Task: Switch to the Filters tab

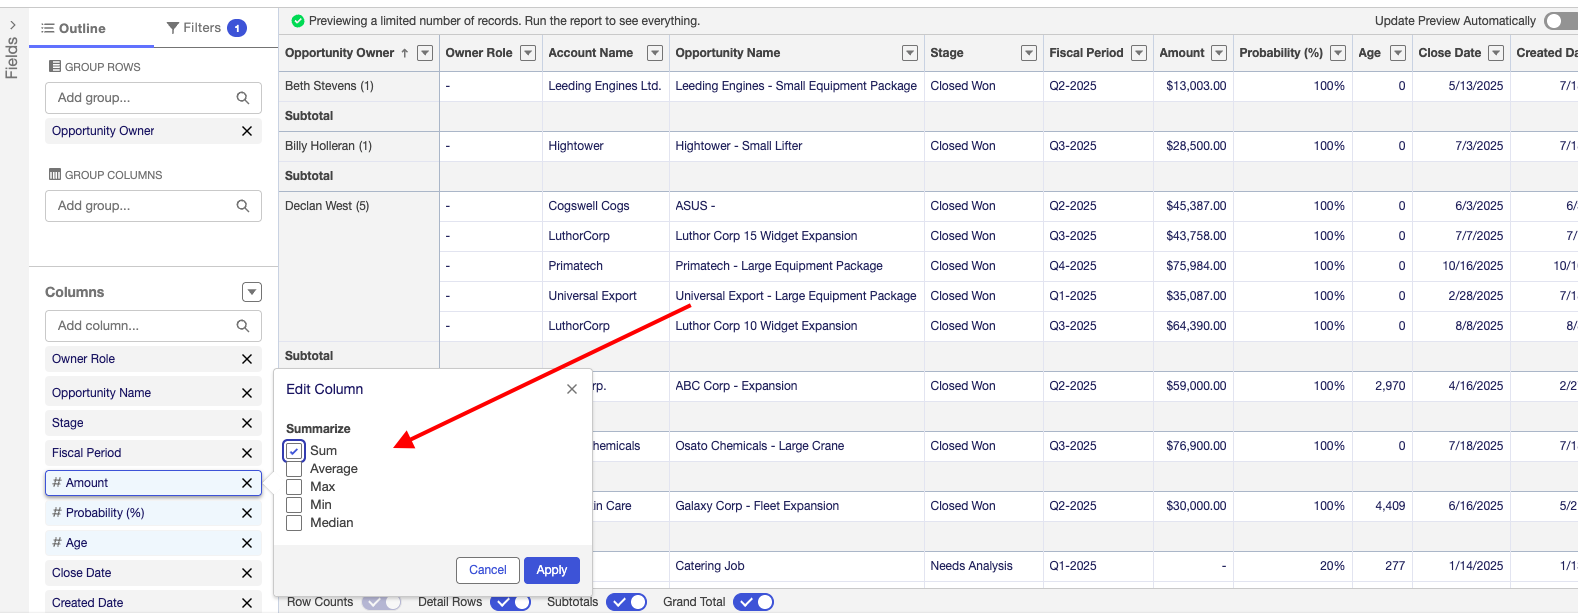Action: click(206, 28)
